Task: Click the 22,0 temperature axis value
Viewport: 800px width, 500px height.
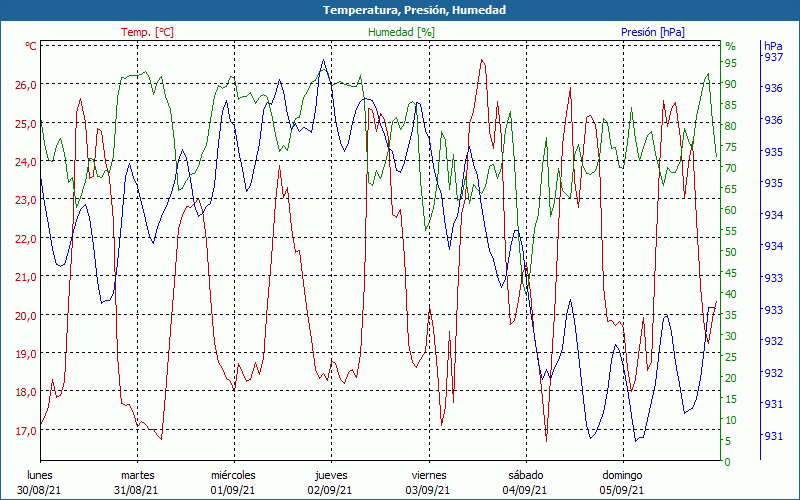Action: click(x=26, y=239)
